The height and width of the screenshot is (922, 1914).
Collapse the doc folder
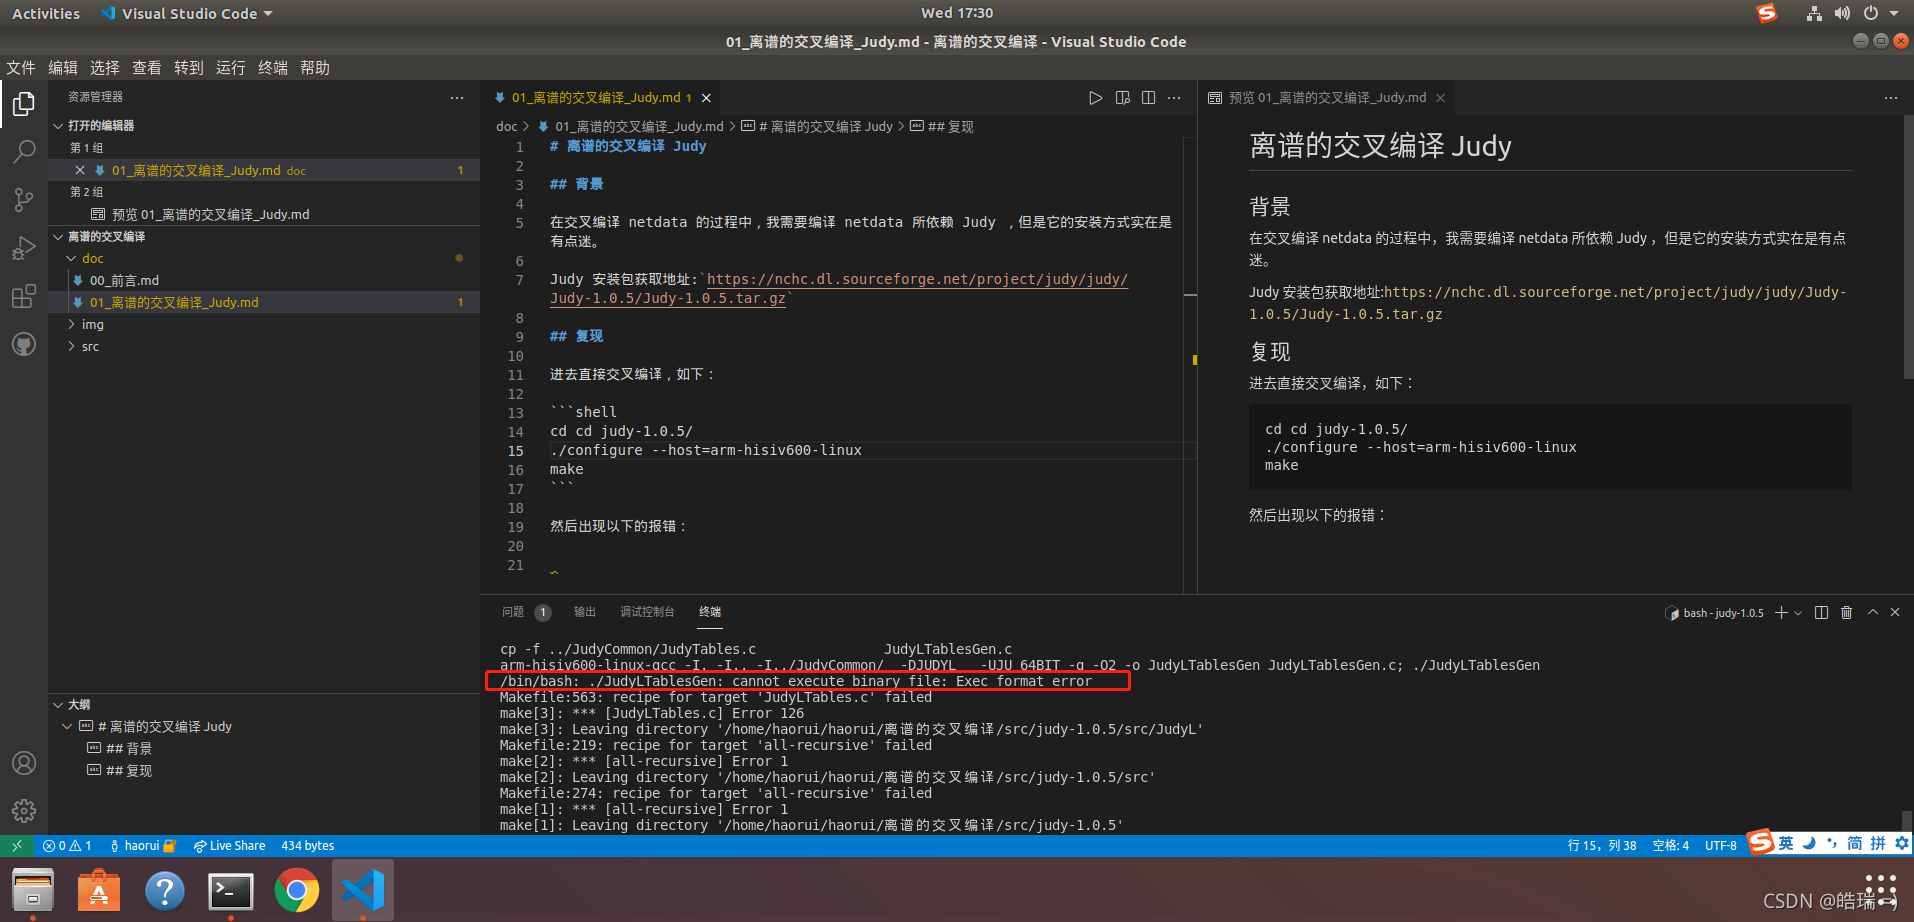[264, 259]
